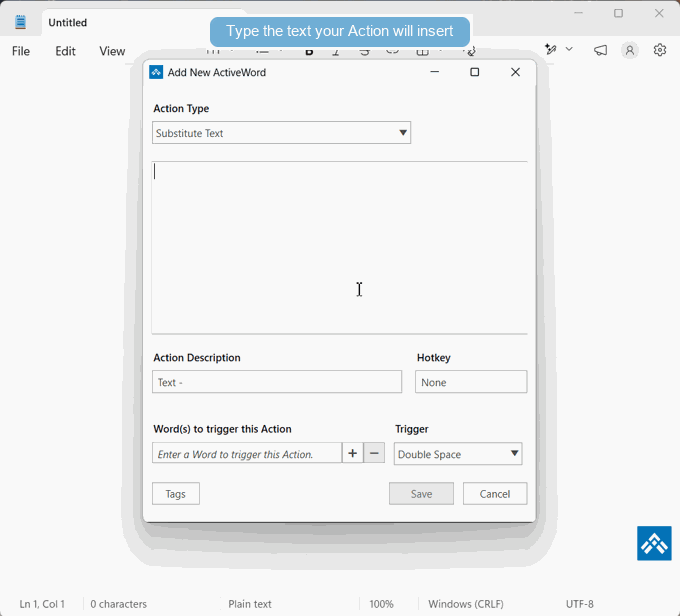Open the Action Type dropdown

(x=281, y=133)
